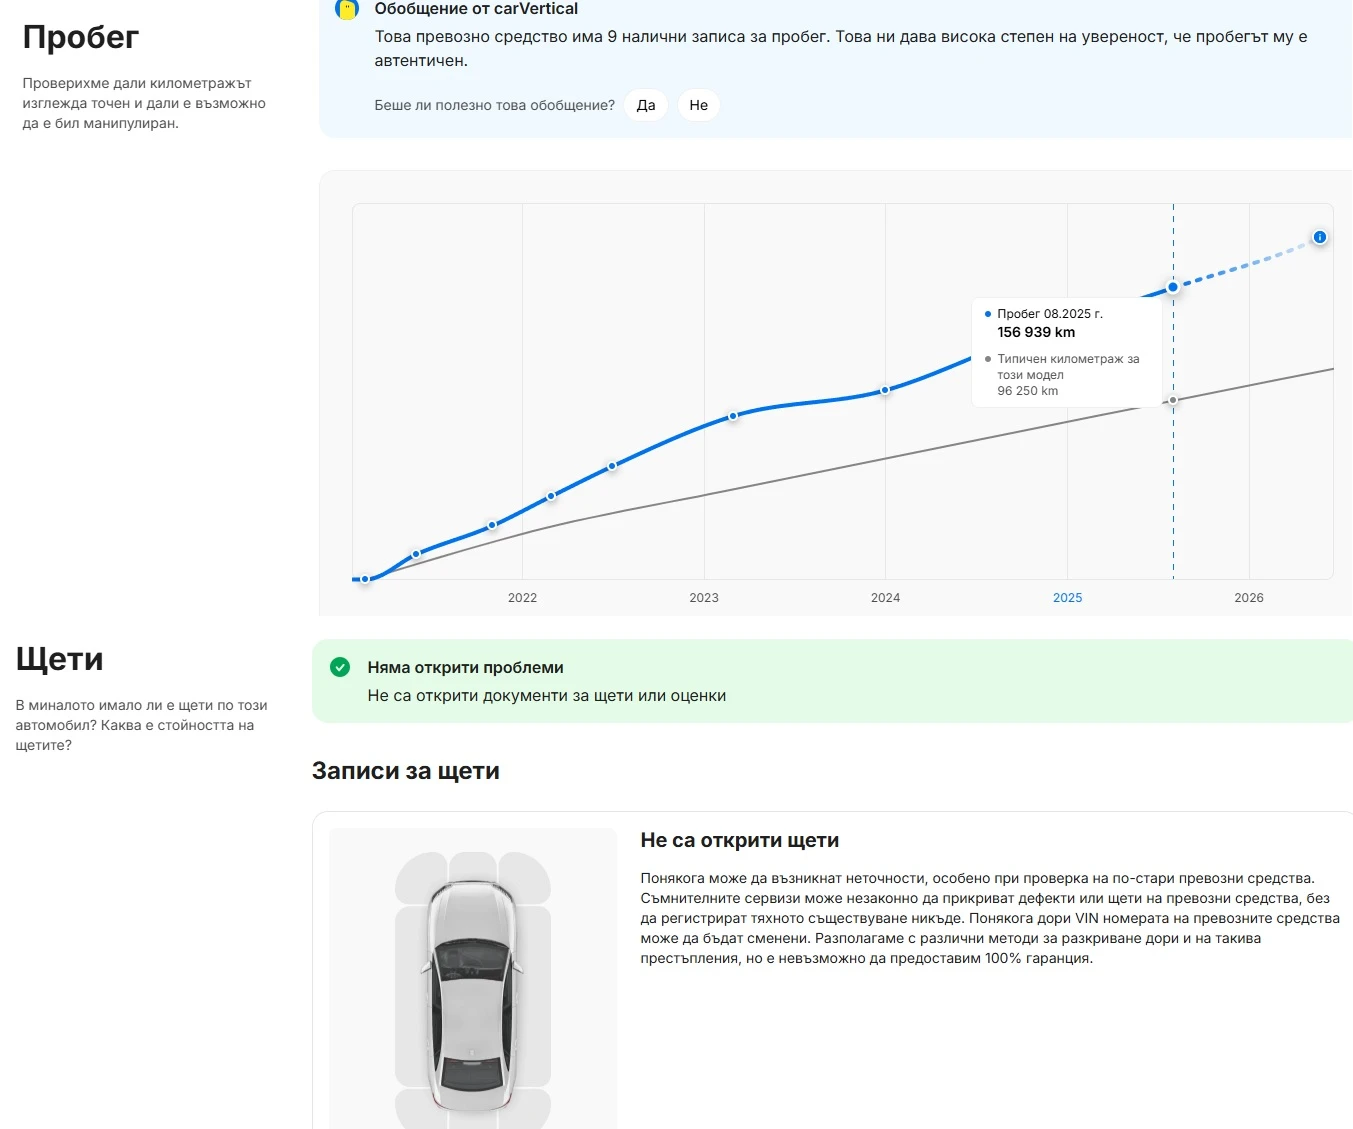
Task: Select the mileage point just after 2023
Action: [x=733, y=416]
